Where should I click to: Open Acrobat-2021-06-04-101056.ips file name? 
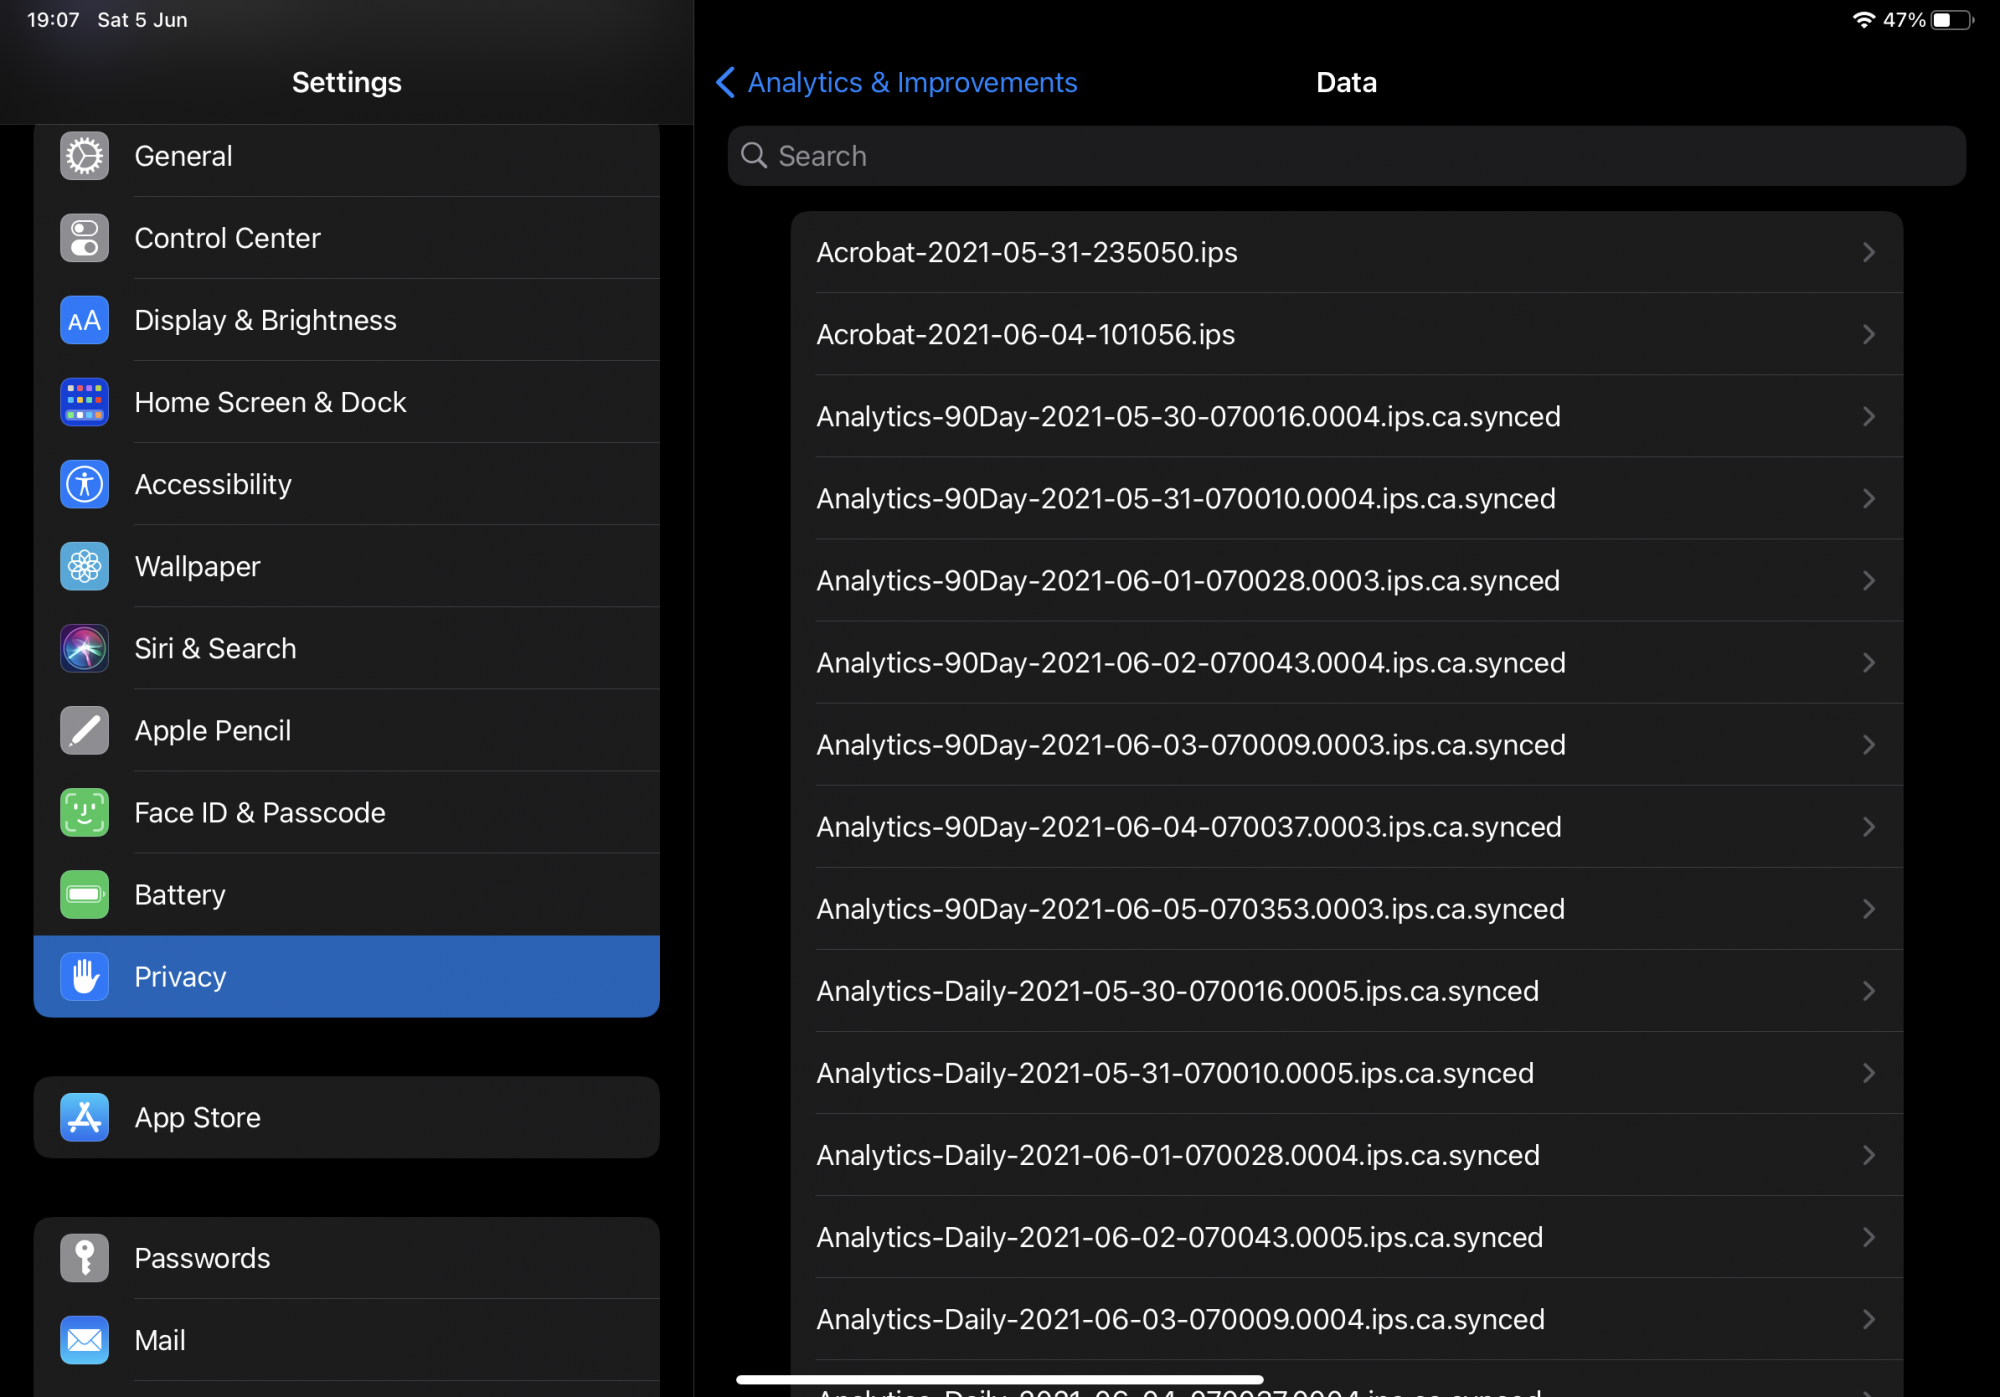(1026, 334)
